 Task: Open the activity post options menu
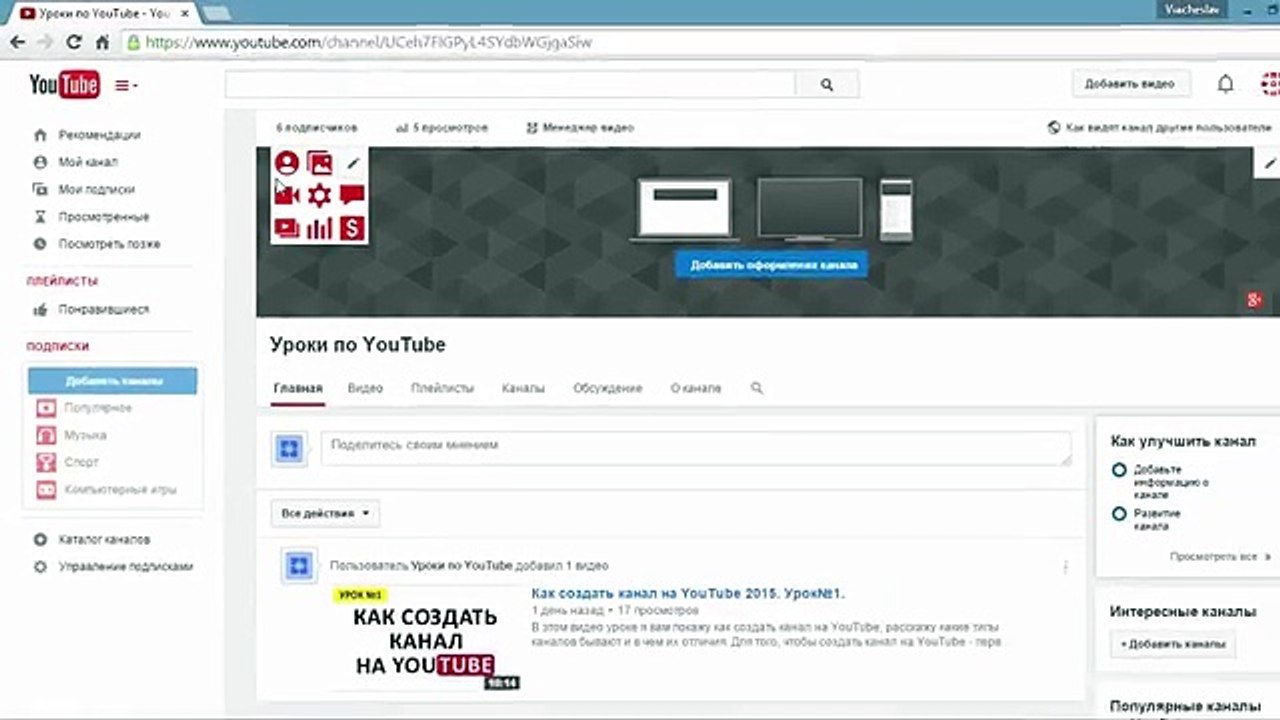1065,567
